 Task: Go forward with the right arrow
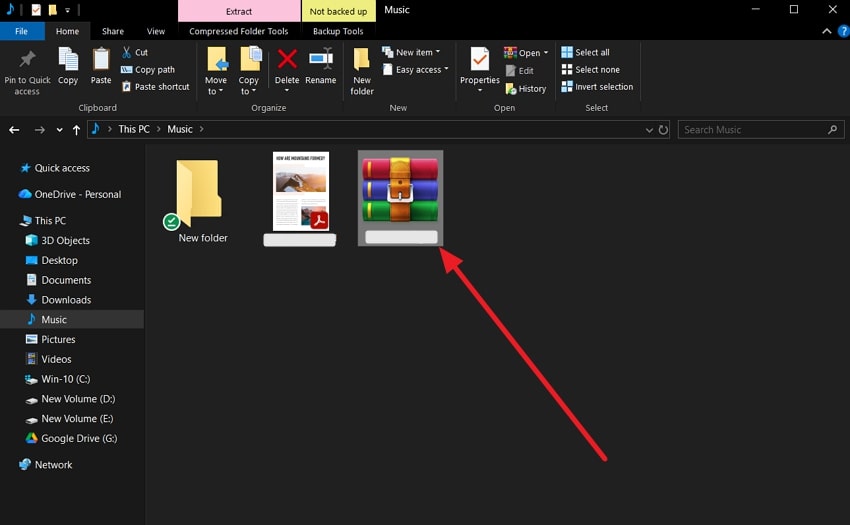coord(40,130)
